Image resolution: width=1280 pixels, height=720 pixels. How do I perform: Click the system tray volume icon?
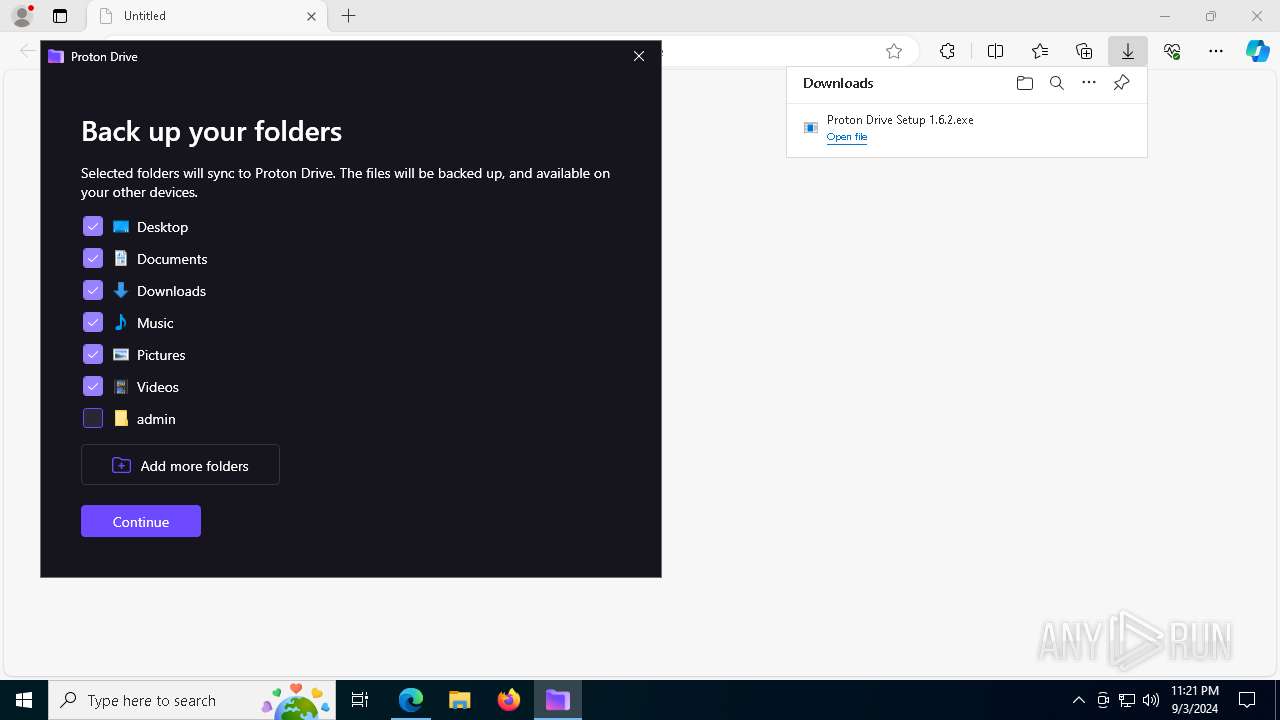(x=1150, y=700)
